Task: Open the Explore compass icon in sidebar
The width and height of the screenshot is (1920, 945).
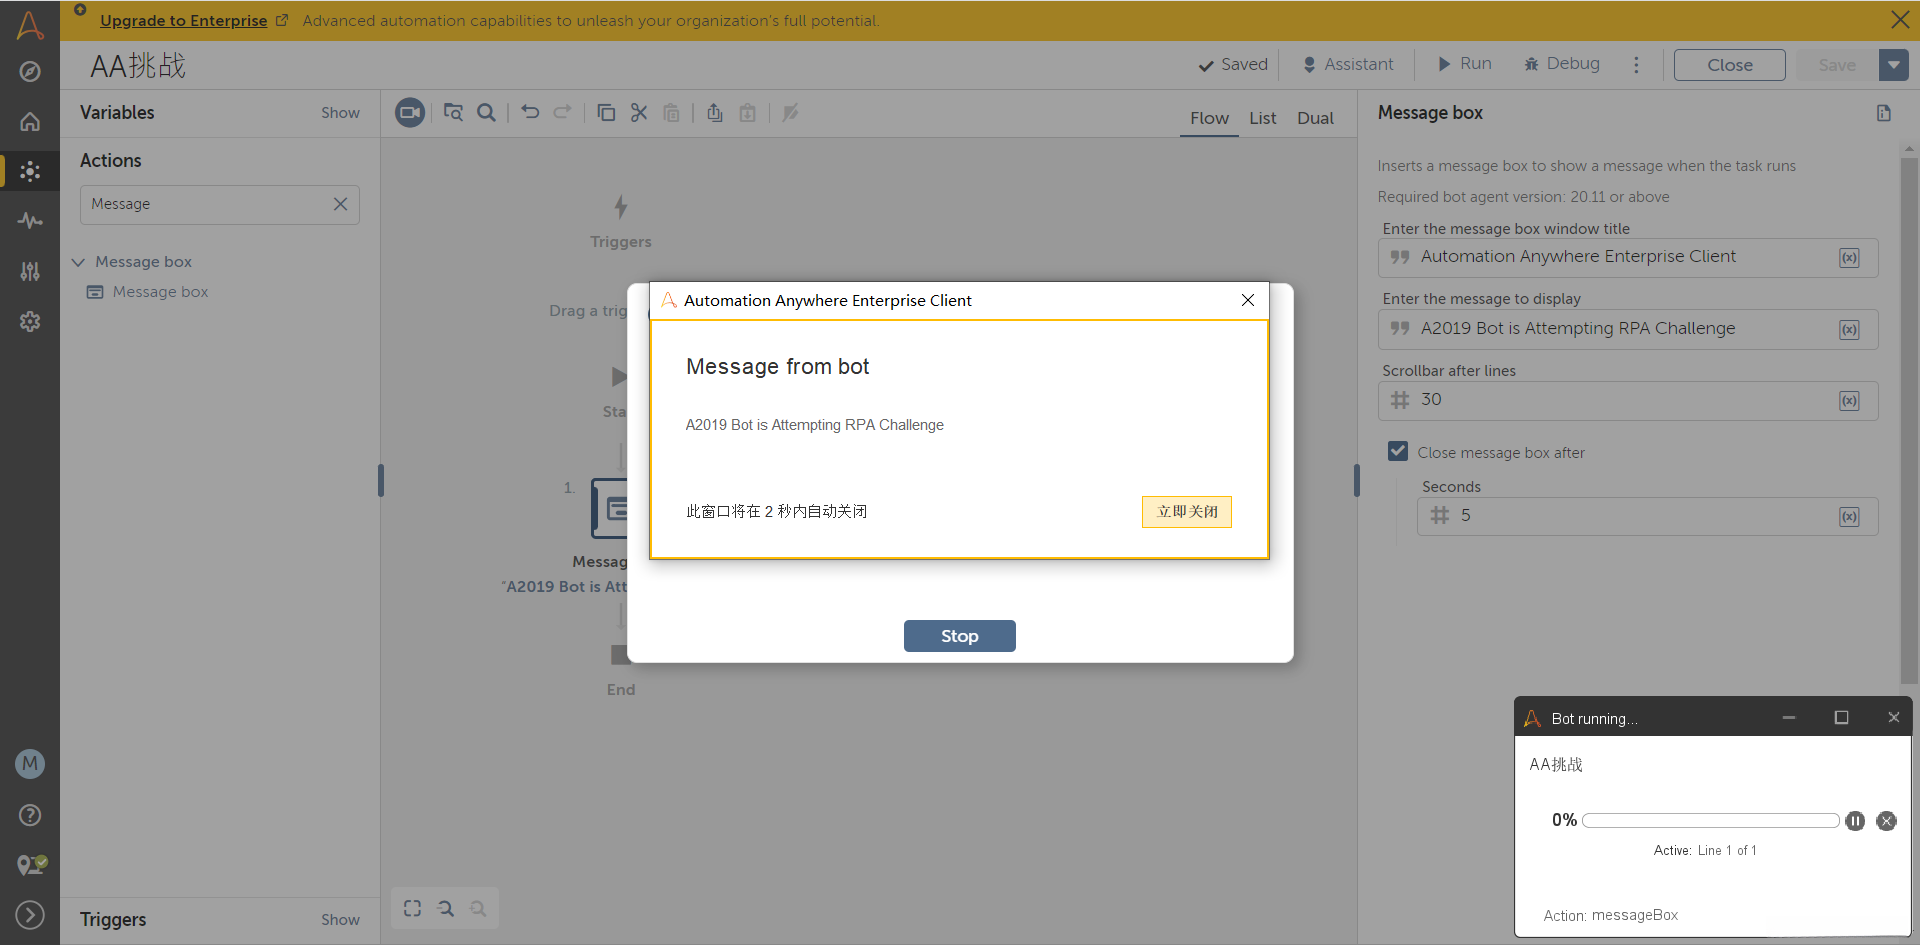Action: [30, 71]
